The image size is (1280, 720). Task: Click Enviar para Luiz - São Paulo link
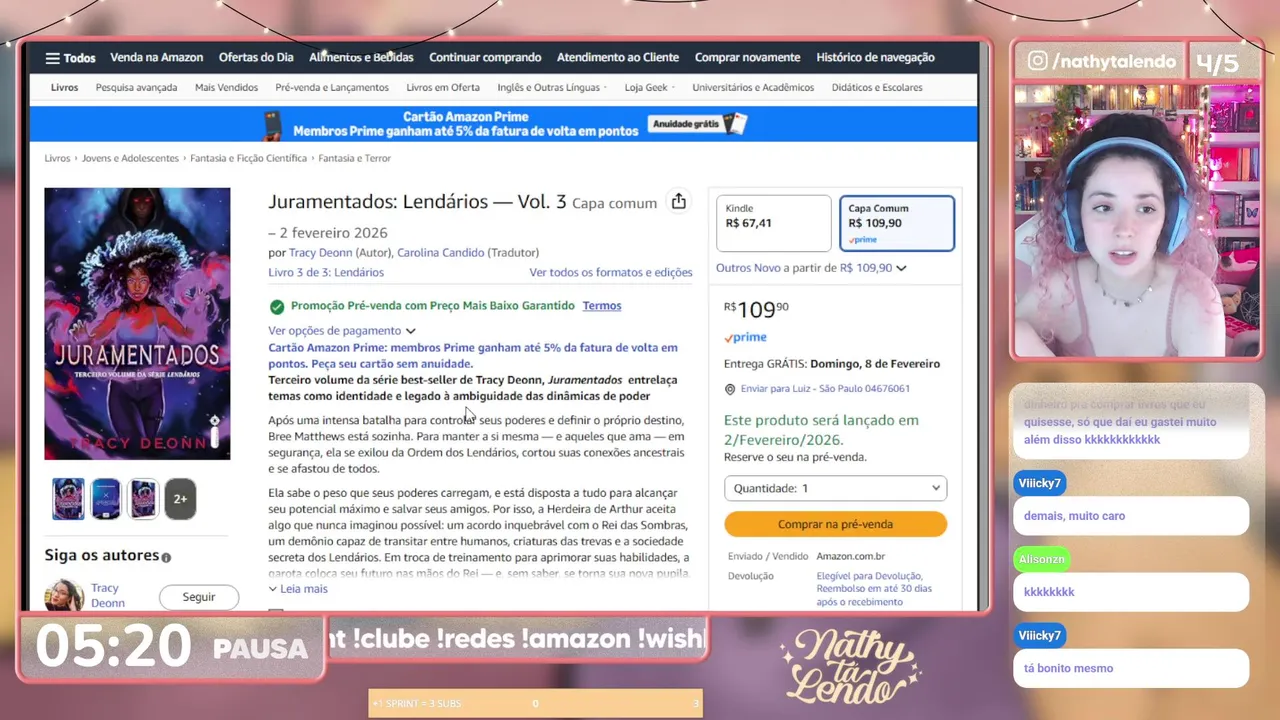pos(825,389)
